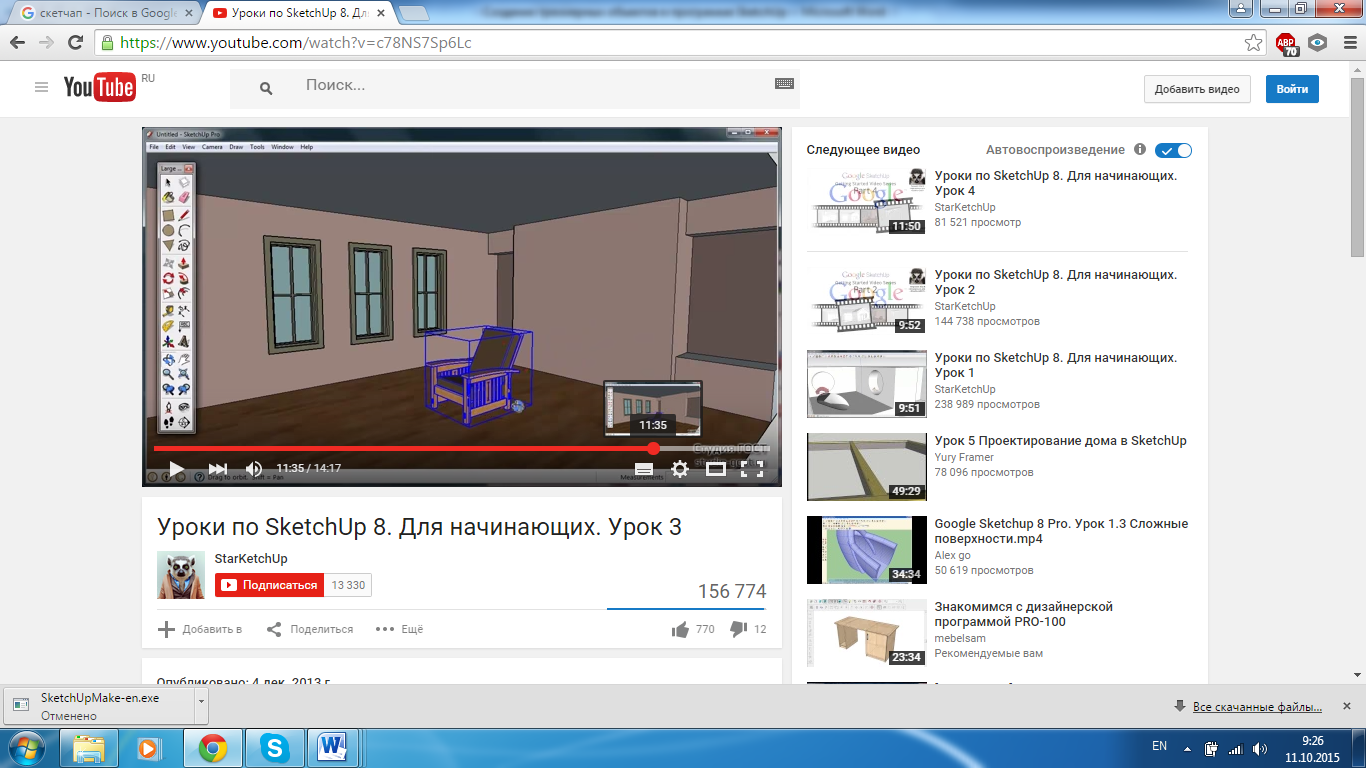The image size is (1366, 768).
Task: Click the Chrome user profile button
Action: pos(1241,8)
